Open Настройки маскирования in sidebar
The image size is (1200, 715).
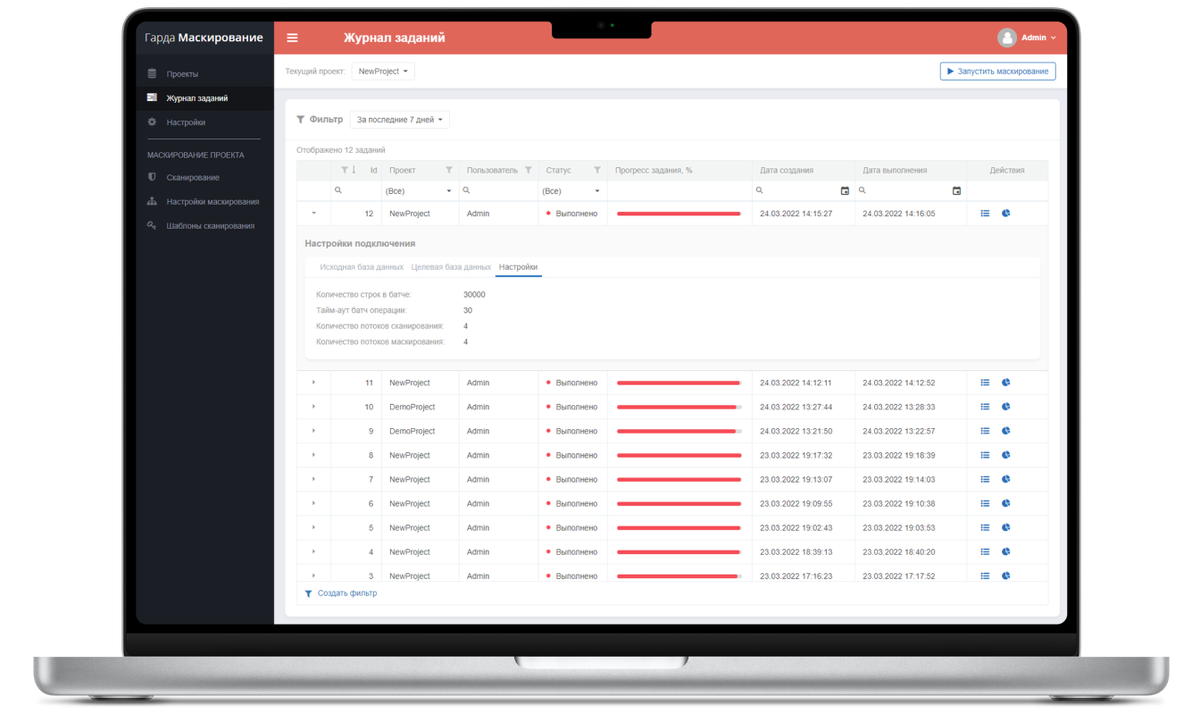(x=212, y=202)
